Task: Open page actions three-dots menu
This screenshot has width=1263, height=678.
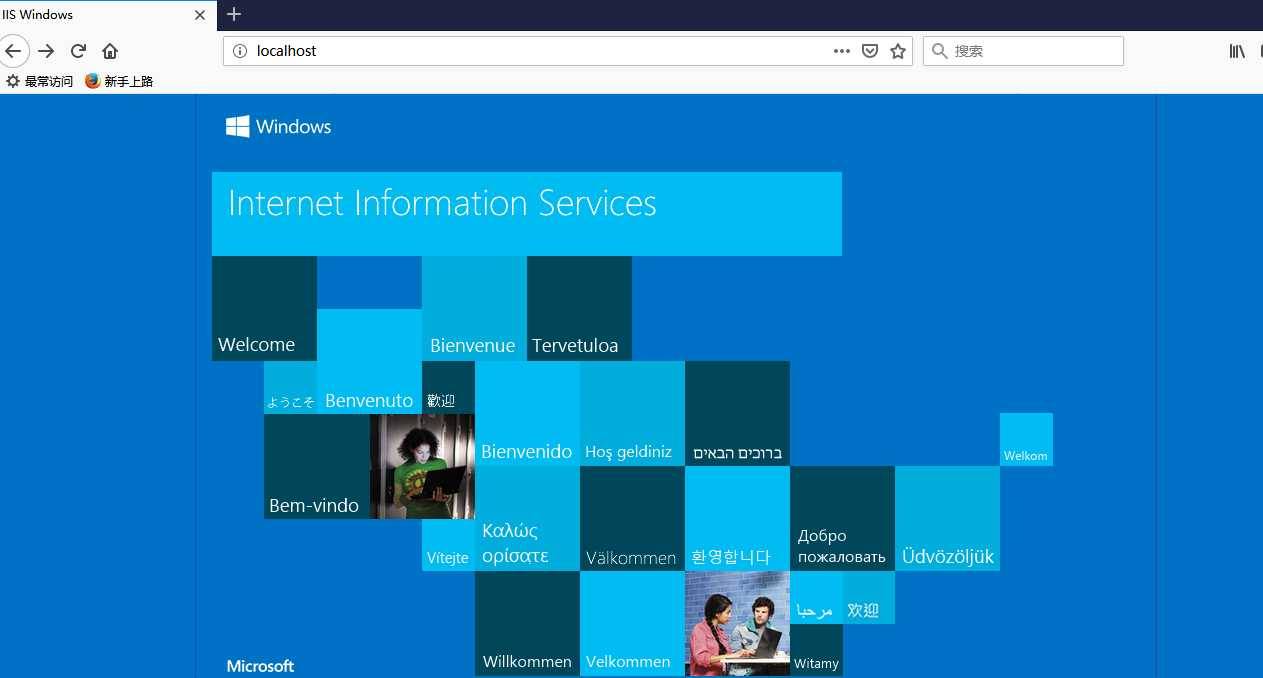Action: tap(842, 51)
